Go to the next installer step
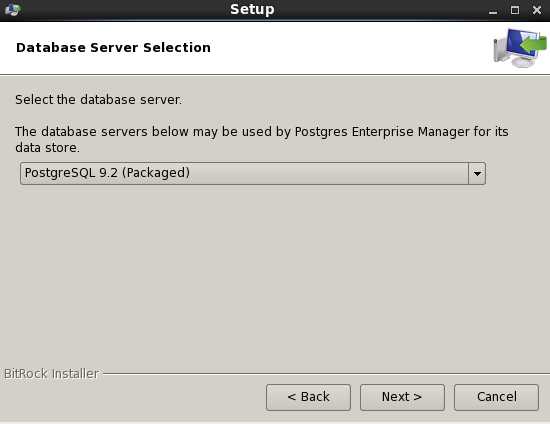Viewport: 550px width, 424px height. point(402,397)
